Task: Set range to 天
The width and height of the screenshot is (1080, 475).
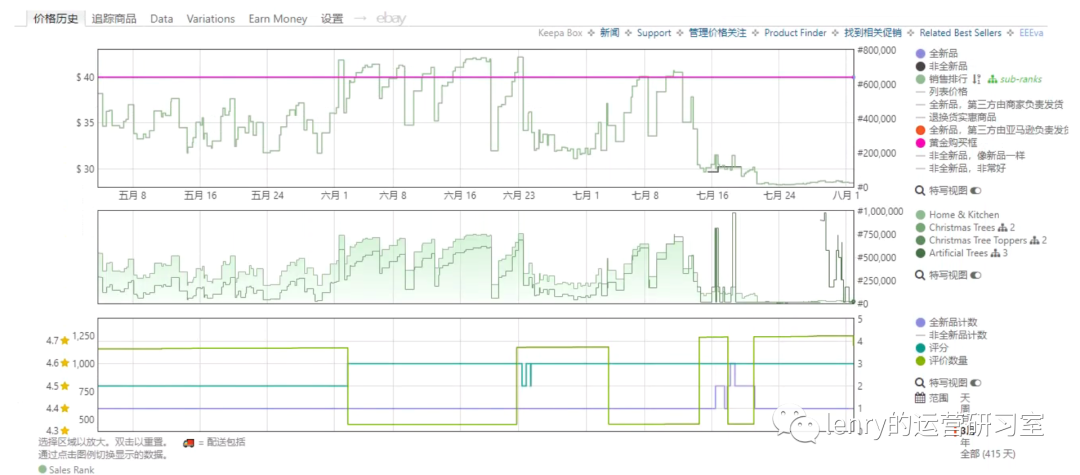Action: [965, 398]
